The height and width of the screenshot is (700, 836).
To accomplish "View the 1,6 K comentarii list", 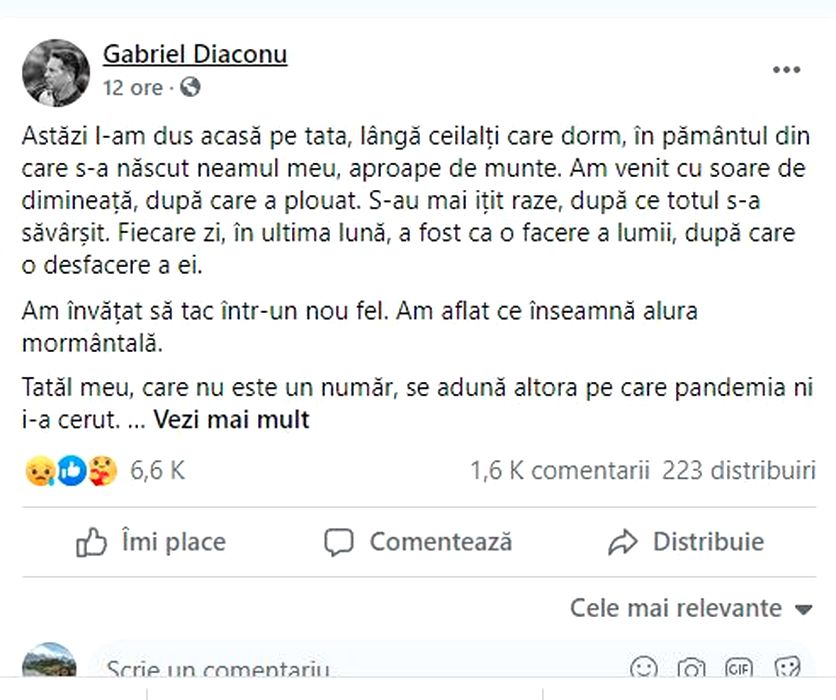I will click(x=560, y=471).
